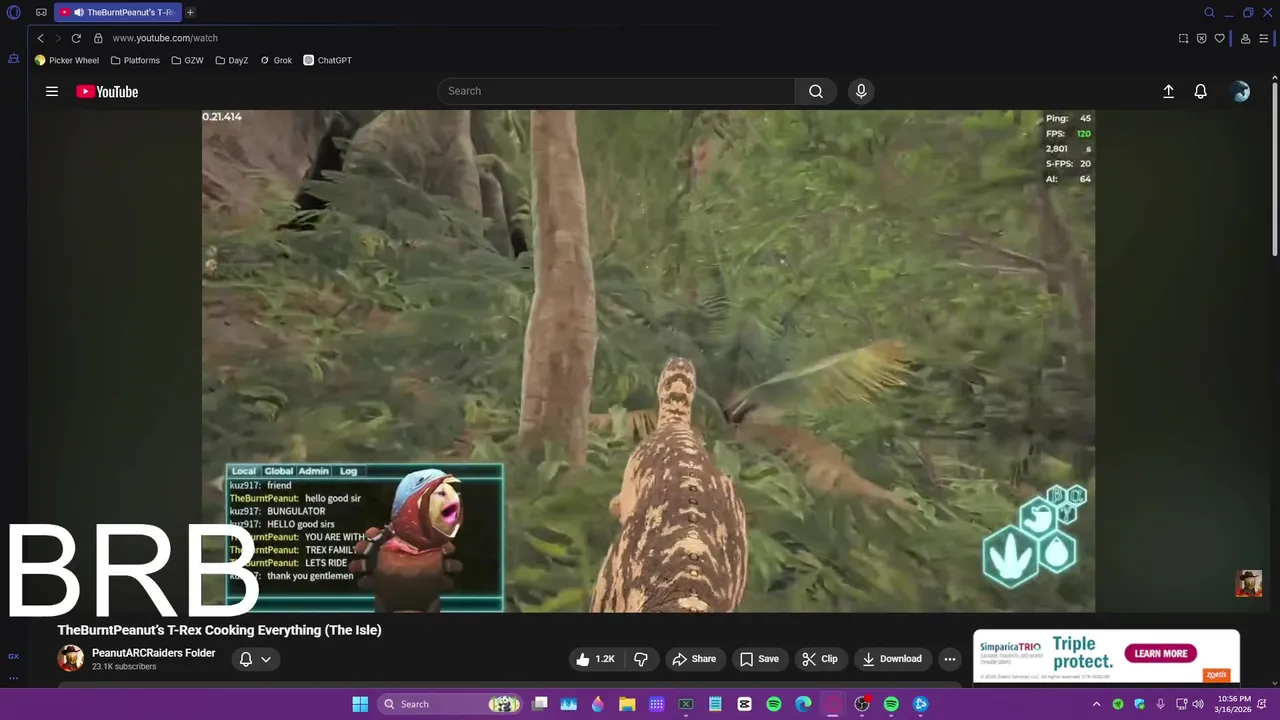Open a new browser tab
1280x720 pixels.
tap(190, 12)
